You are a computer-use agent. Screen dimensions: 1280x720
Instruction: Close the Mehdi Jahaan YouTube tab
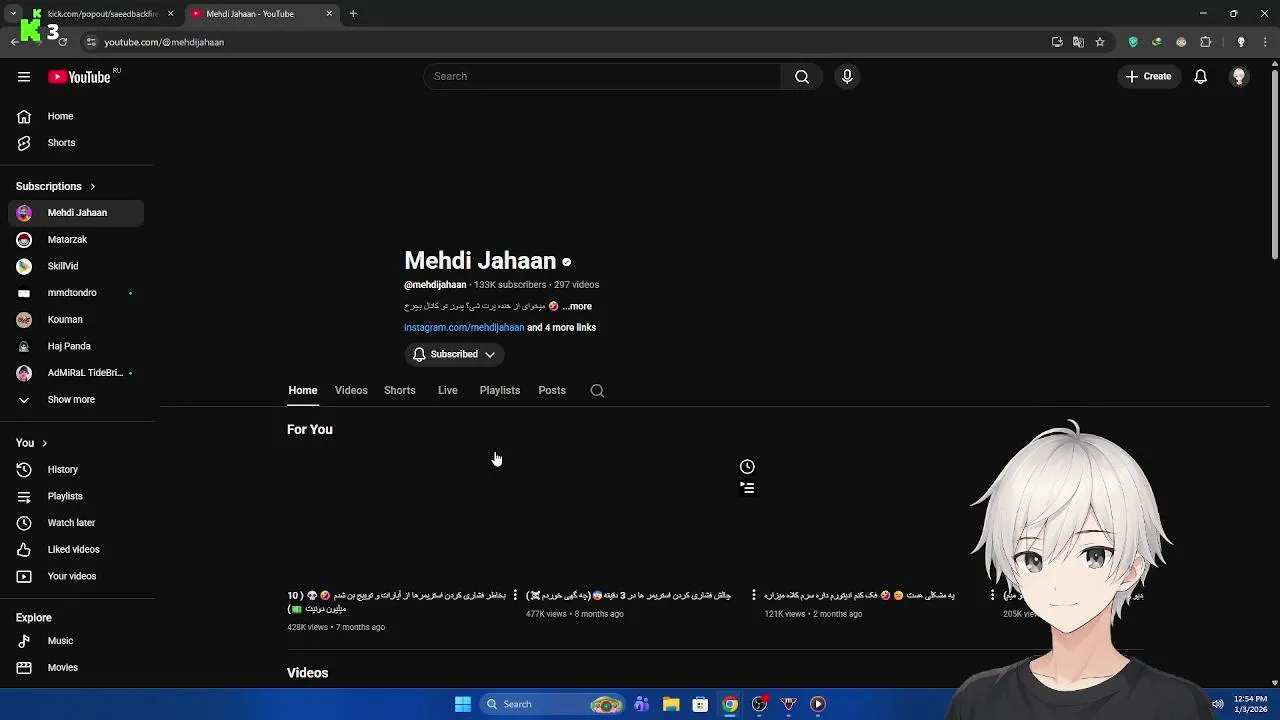point(329,14)
